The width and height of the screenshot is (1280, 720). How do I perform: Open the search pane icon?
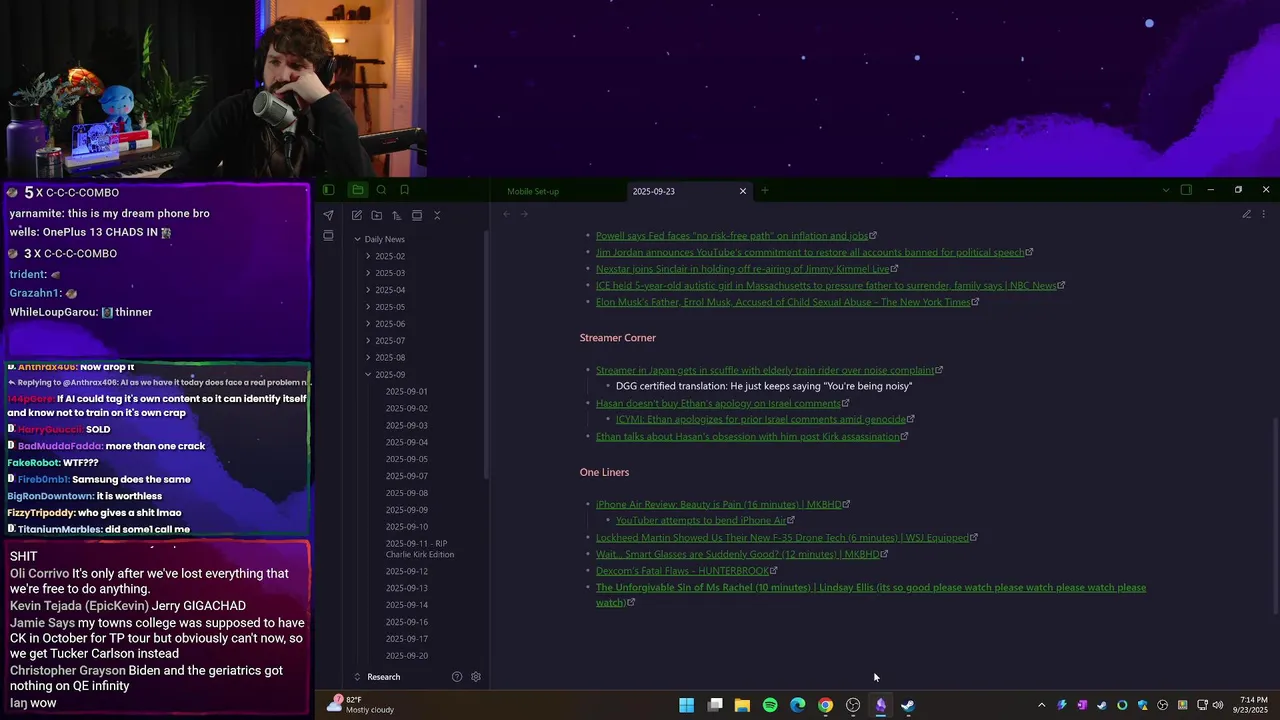[381, 190]
